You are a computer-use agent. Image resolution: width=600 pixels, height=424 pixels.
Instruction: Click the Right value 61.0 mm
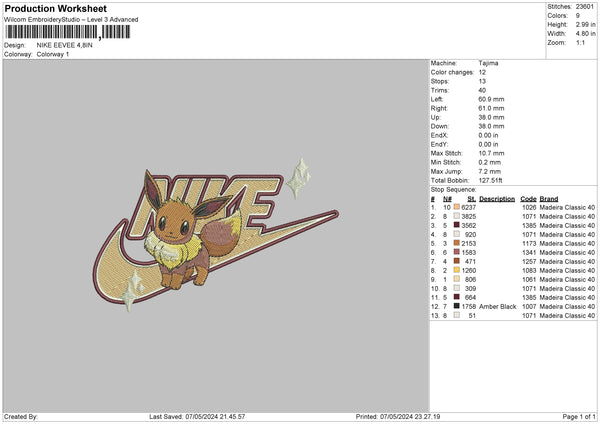491,108
